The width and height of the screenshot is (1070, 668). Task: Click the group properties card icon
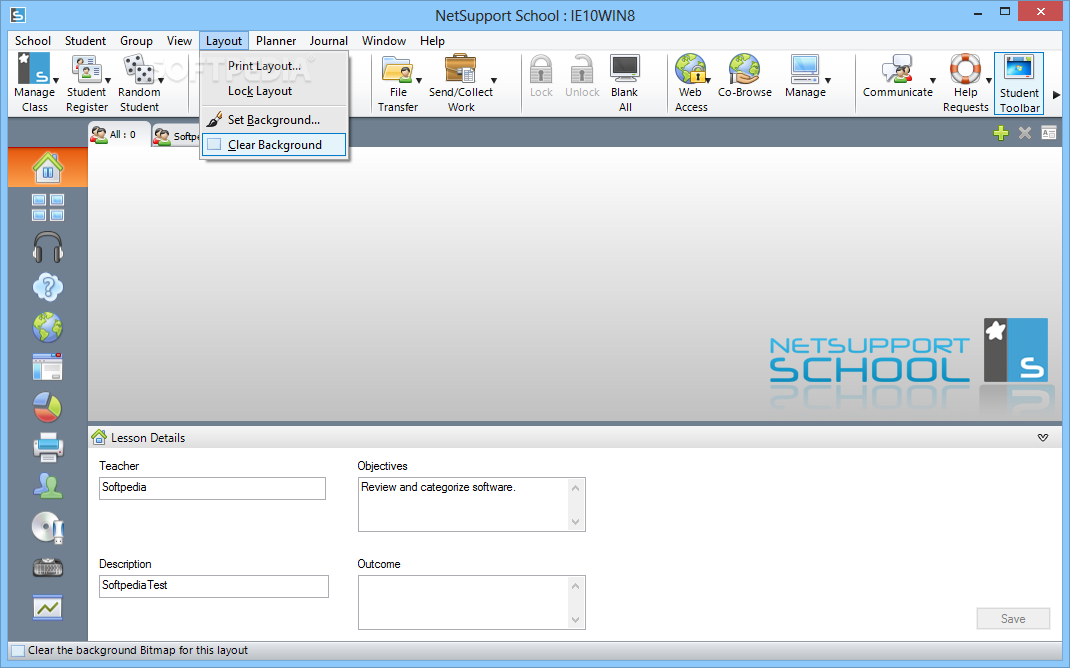(x=1049, y=133)
